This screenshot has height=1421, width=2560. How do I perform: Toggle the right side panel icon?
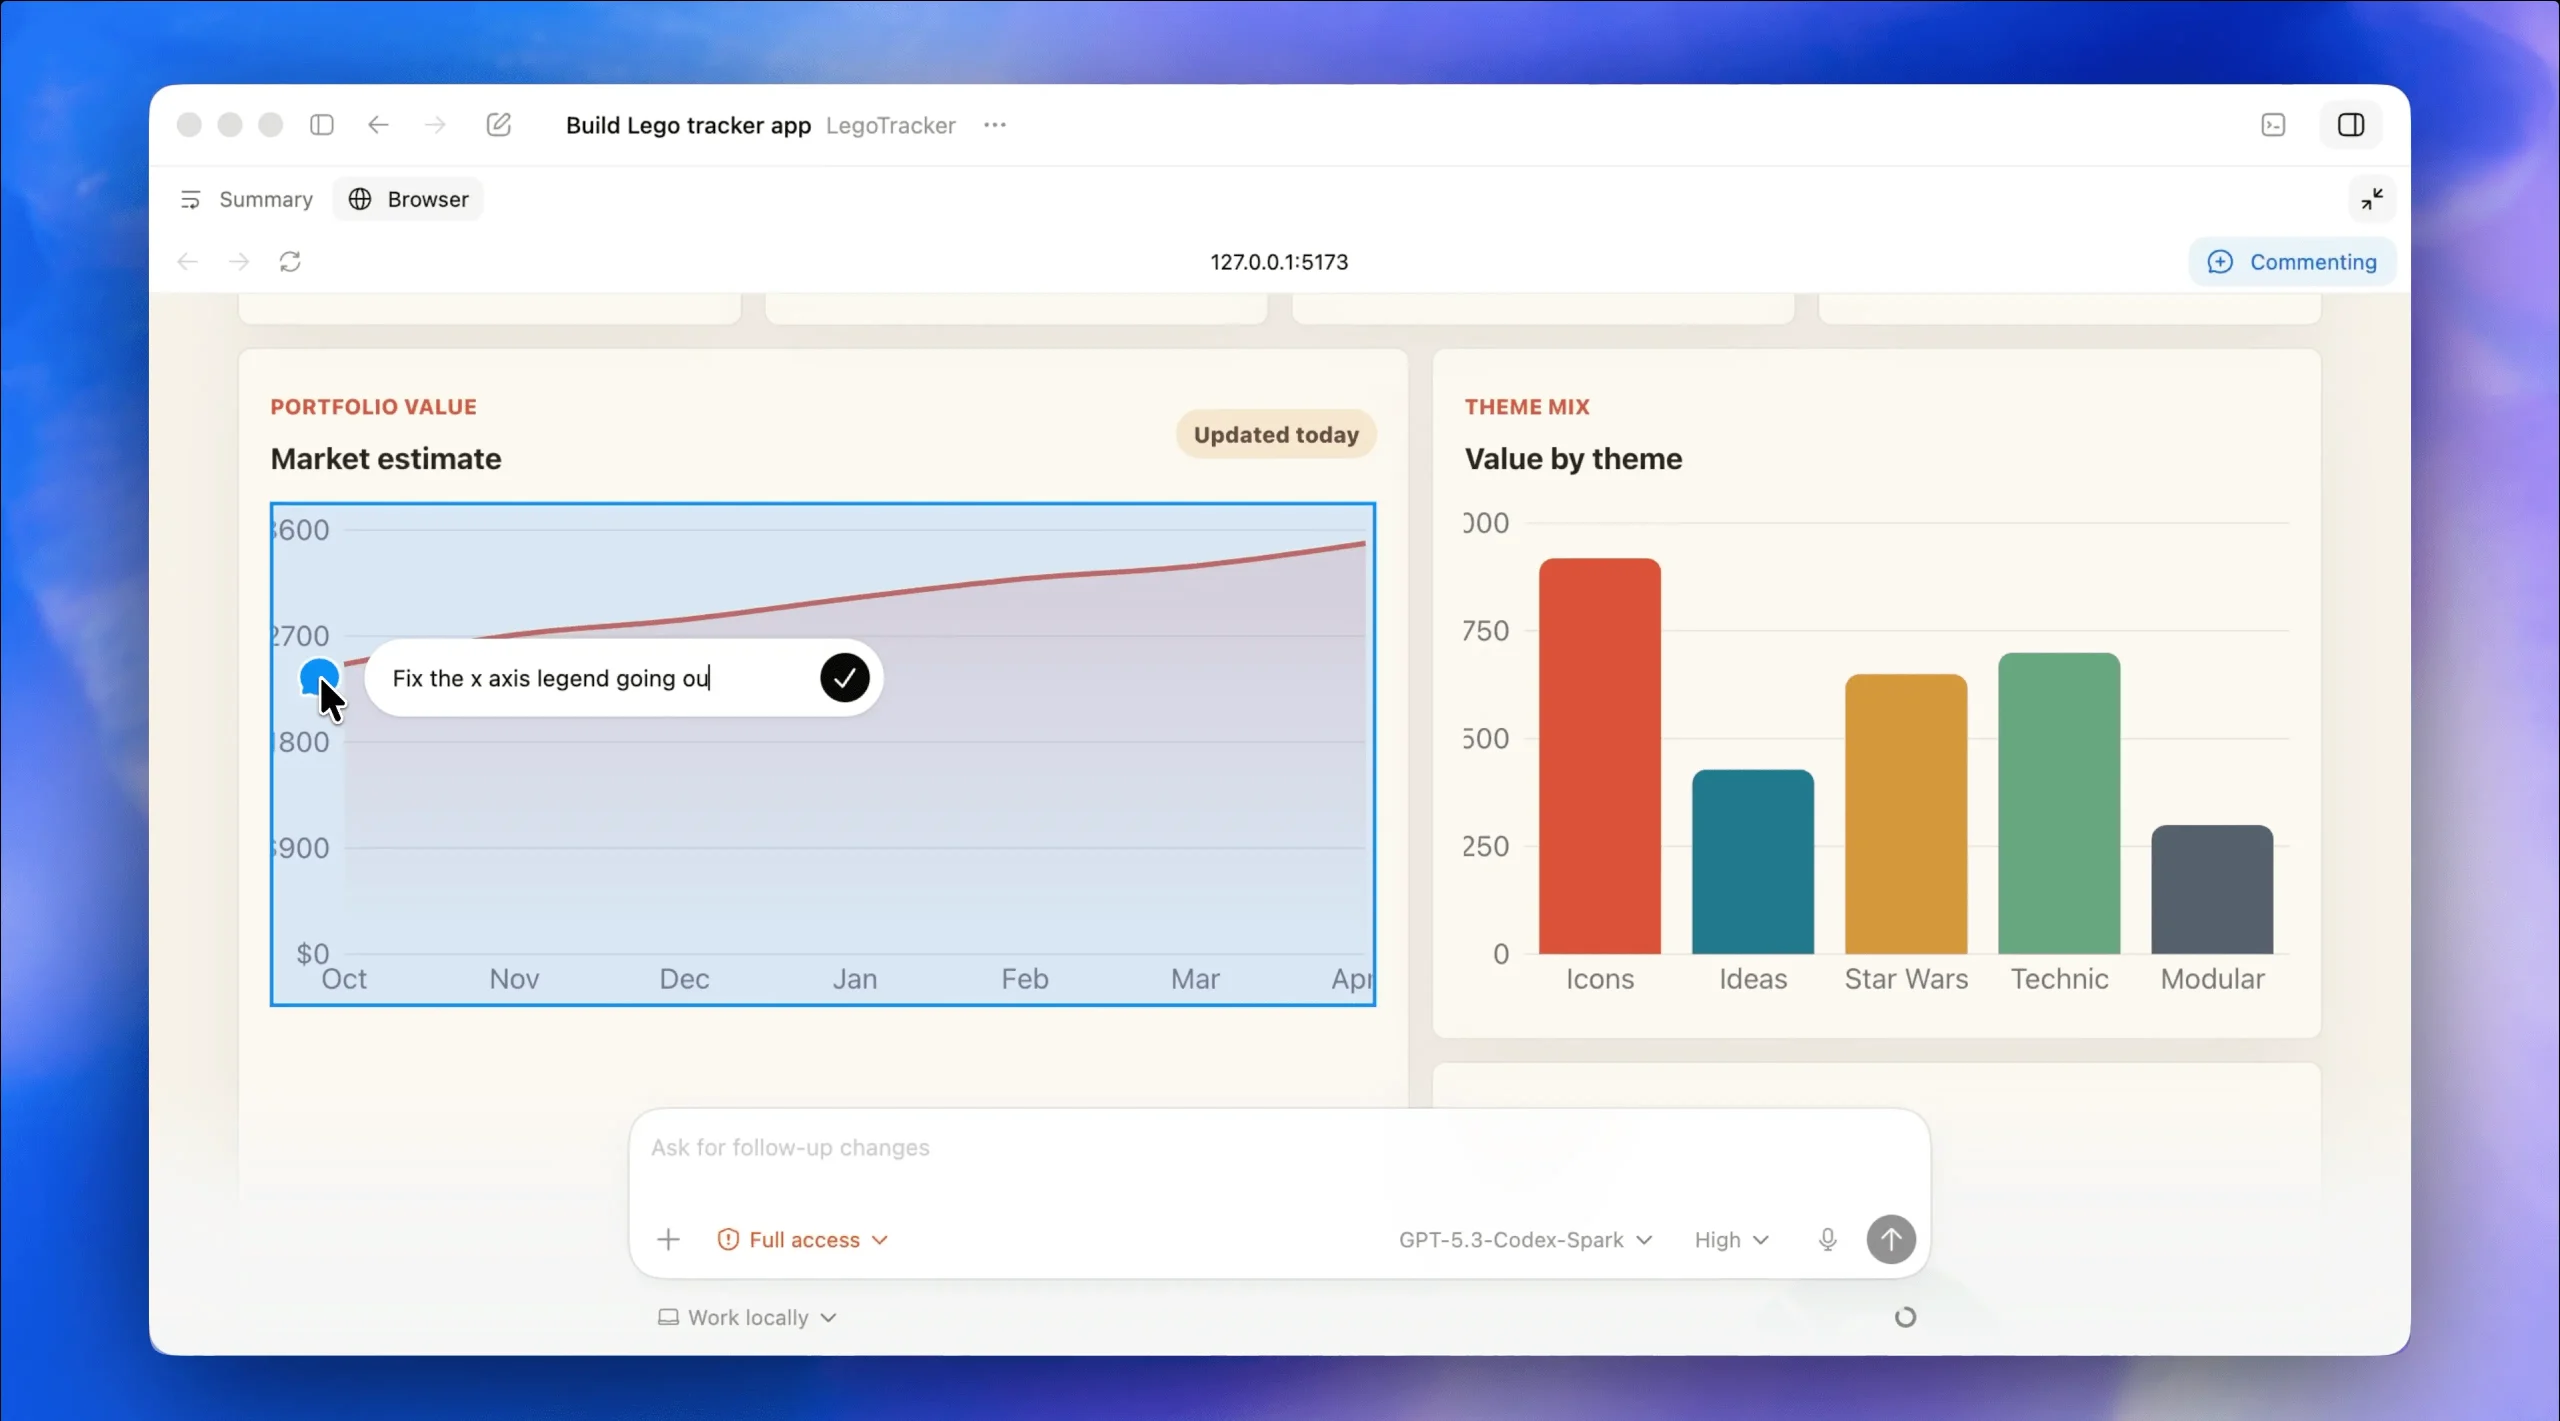(x=2350, y=125)
